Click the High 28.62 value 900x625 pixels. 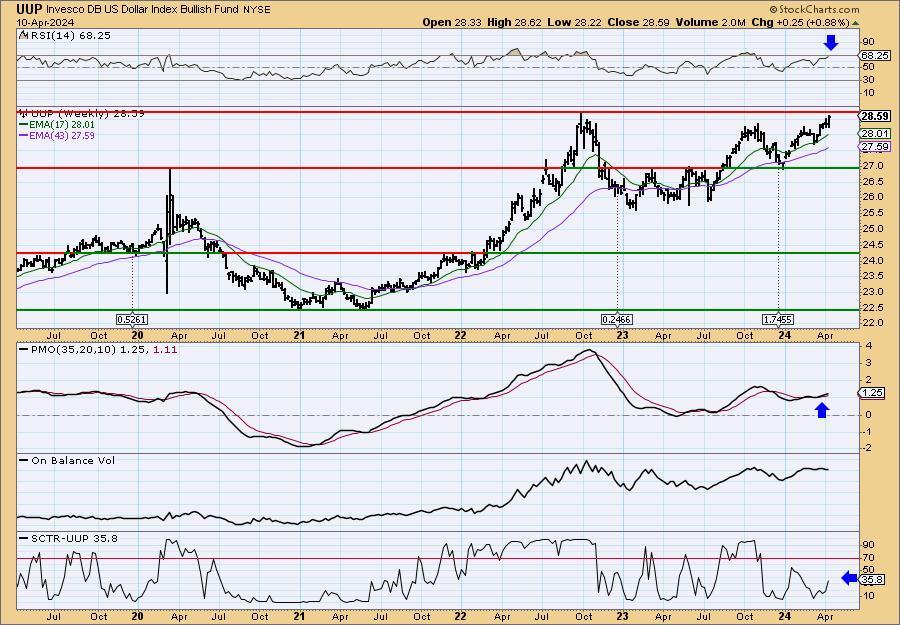pyautogui.click(x=514, y=22)
